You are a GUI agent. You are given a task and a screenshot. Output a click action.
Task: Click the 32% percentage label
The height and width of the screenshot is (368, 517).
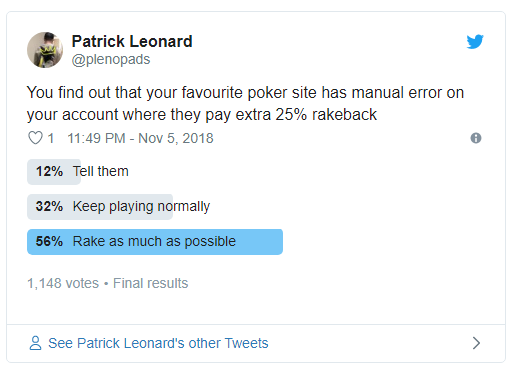point(49,206)
